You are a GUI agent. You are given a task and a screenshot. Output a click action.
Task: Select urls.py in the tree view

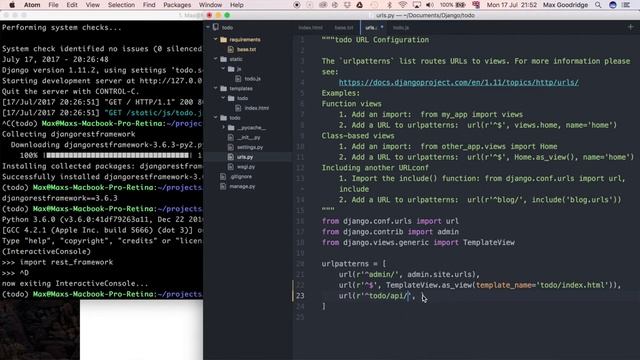[245, 157]
